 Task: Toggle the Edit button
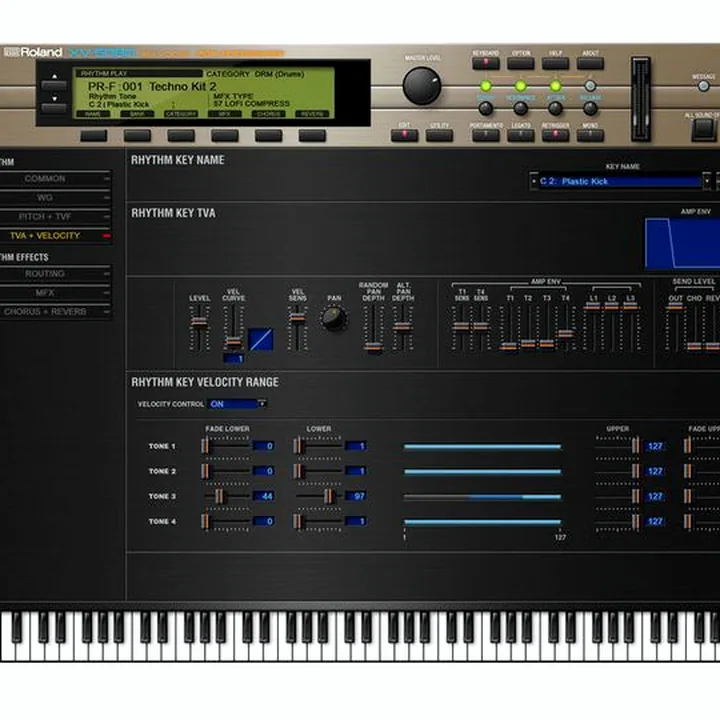tap(404, 135)
